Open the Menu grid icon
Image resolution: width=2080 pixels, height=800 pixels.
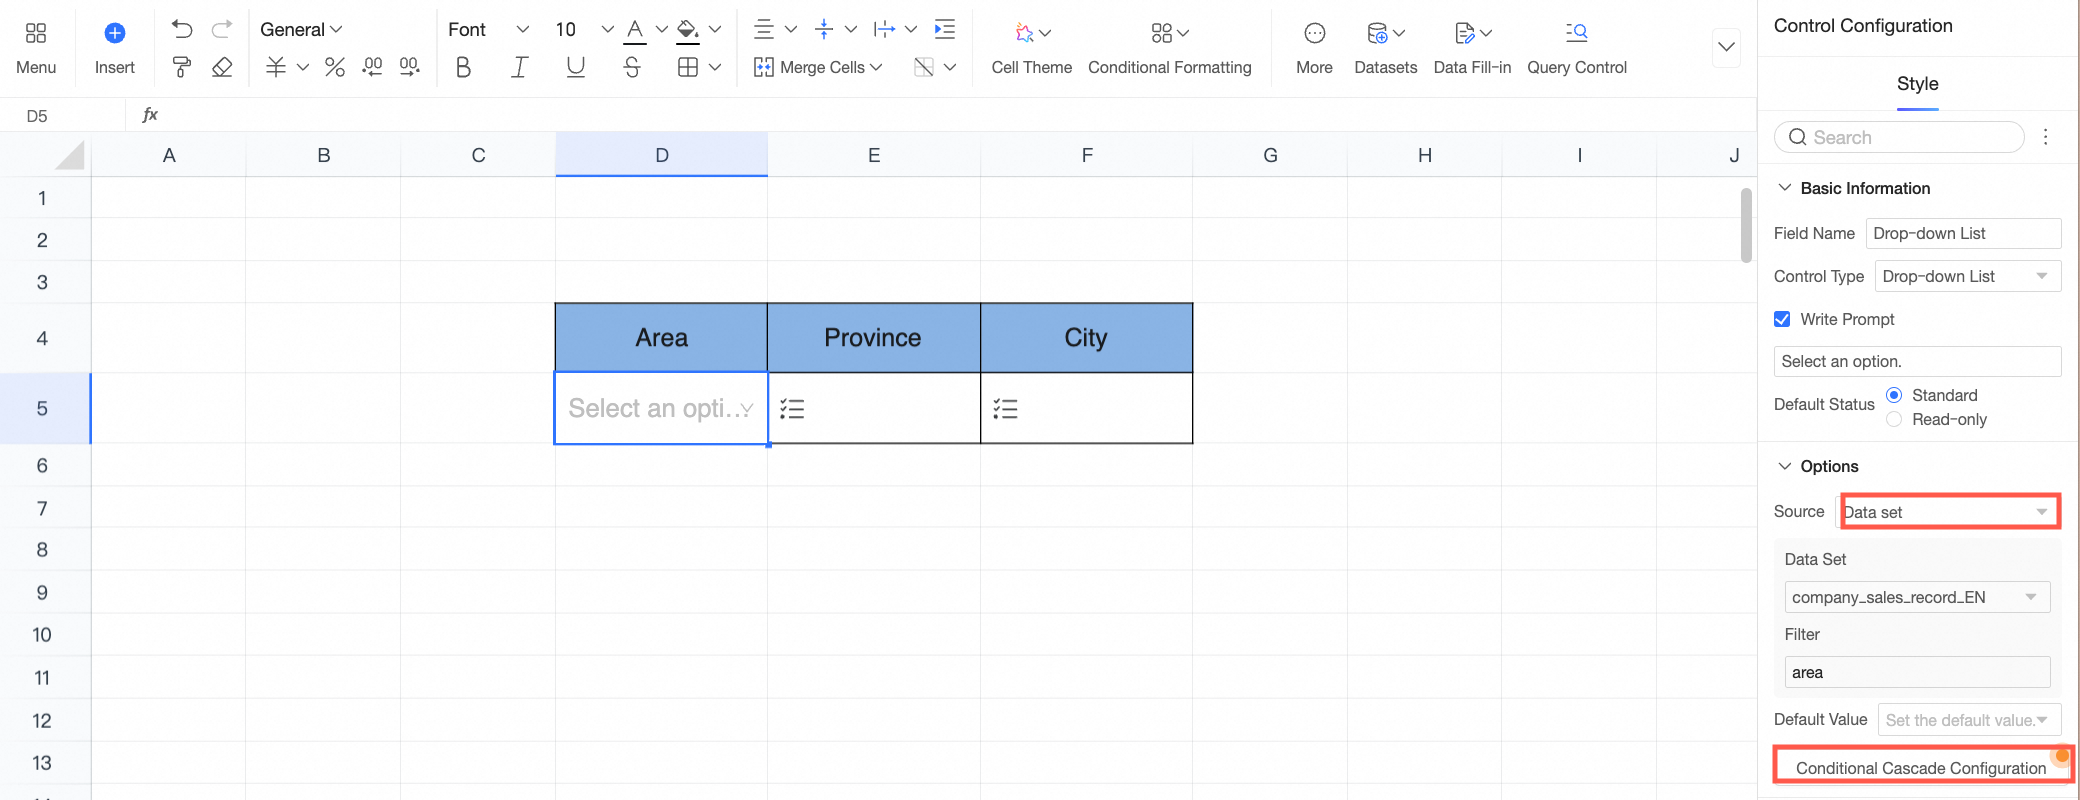click(36, 33)
